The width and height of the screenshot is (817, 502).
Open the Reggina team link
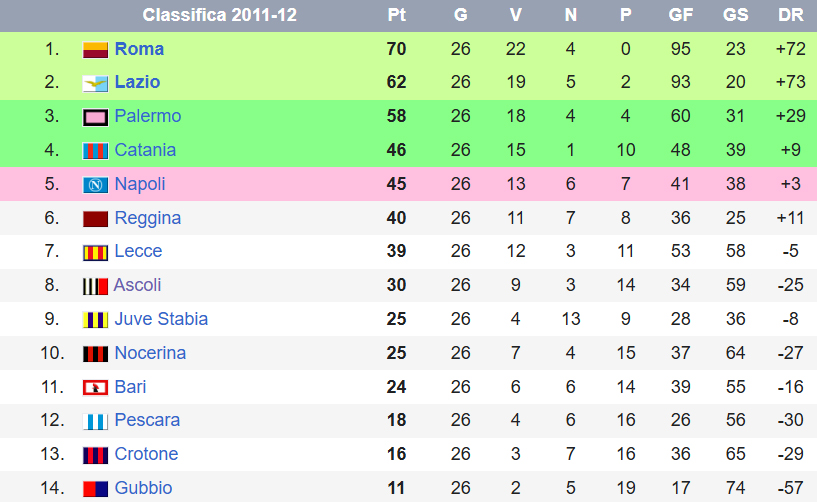(x=147, y=218)
